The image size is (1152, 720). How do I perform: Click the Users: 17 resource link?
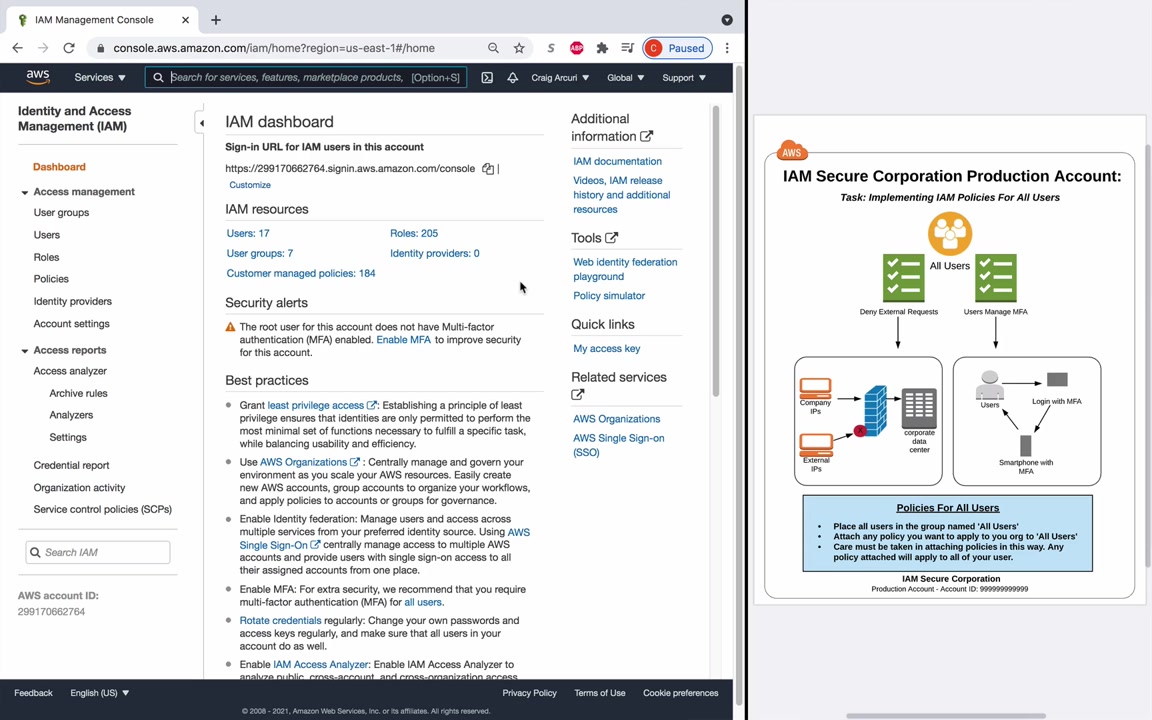click(248, 233)
